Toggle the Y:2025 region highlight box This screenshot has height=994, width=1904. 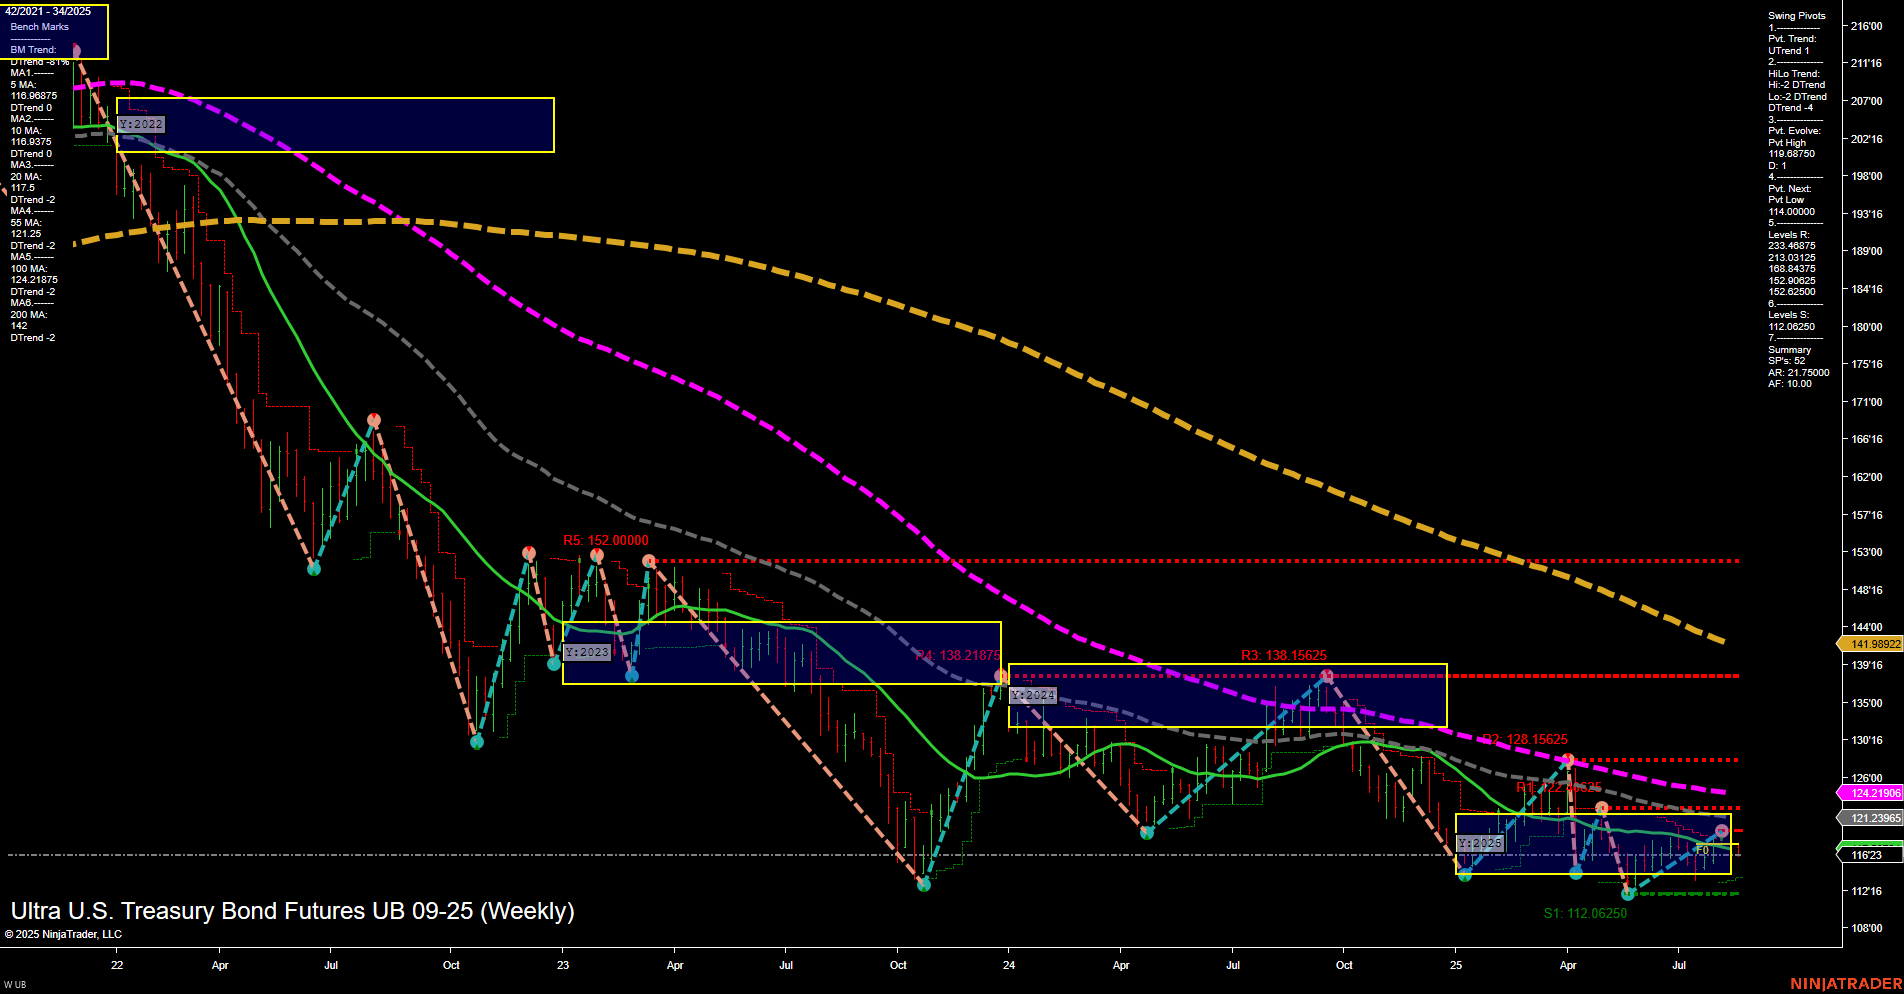(x=1592, y=845)
